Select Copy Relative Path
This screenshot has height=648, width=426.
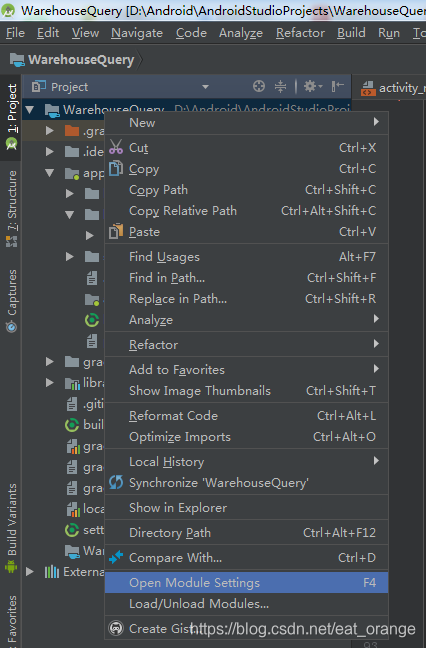point(246,210)
